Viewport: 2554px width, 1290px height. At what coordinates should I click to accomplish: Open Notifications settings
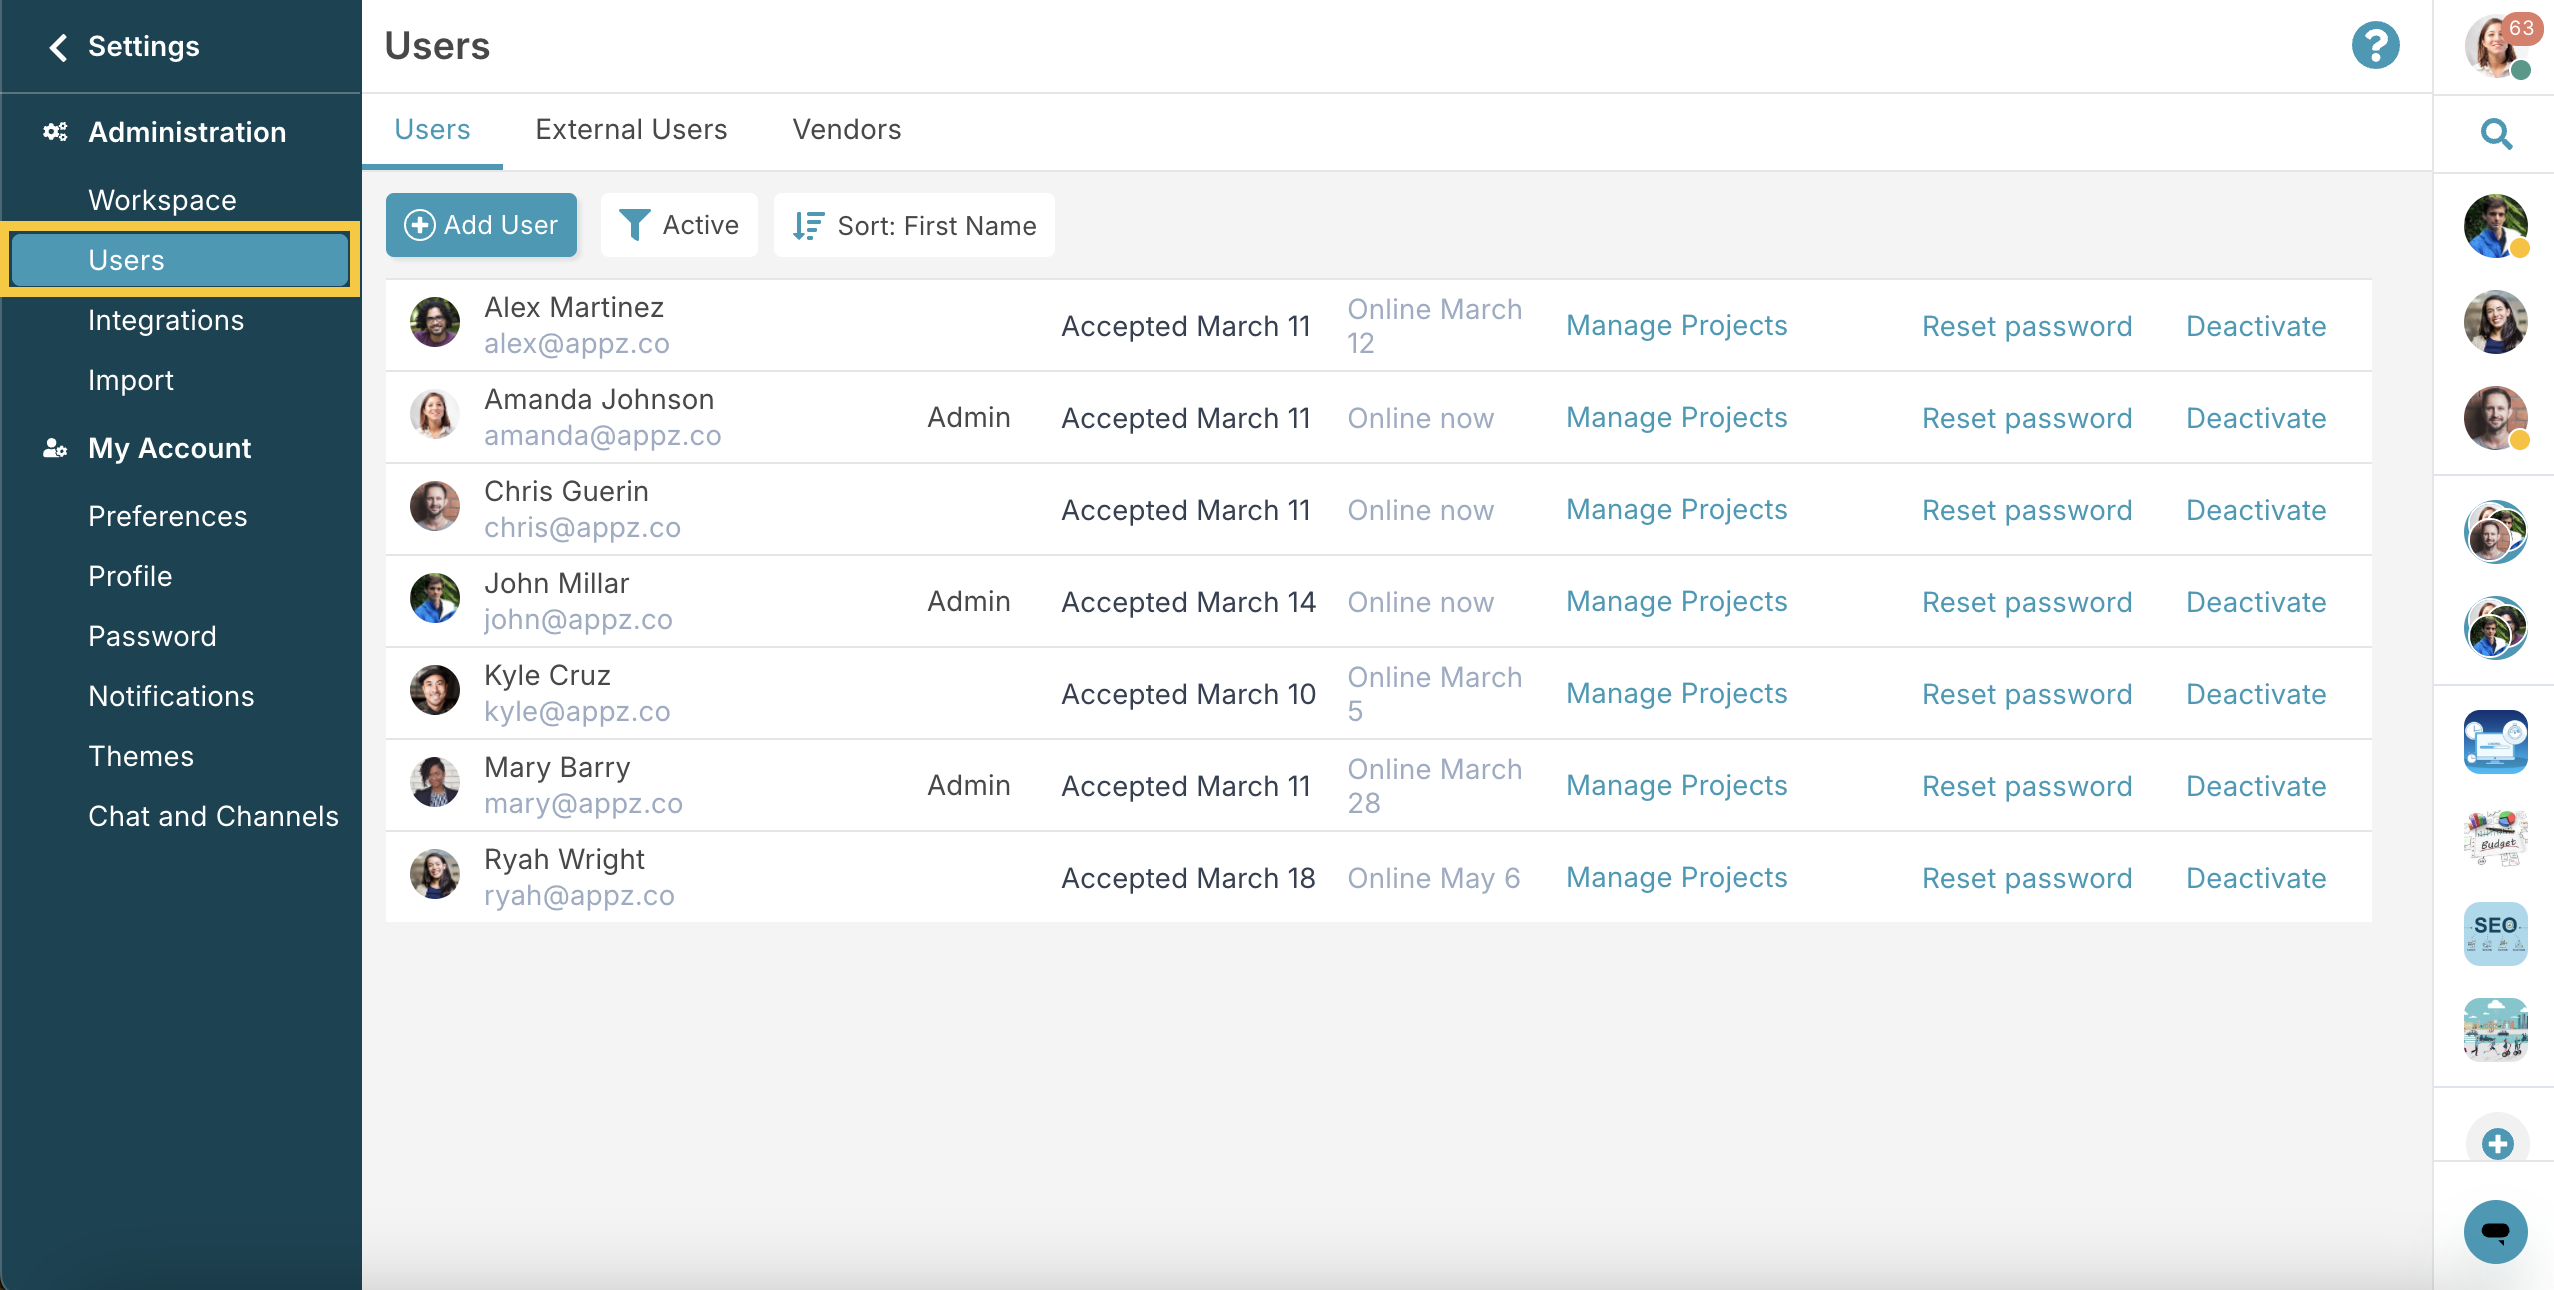click(171, 696)
